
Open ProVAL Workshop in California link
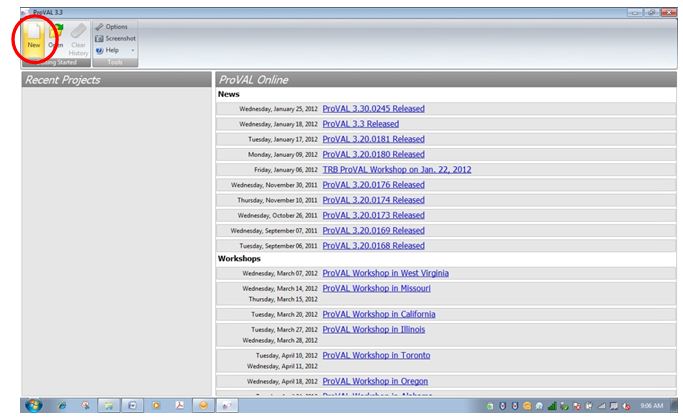coord(379,315)
